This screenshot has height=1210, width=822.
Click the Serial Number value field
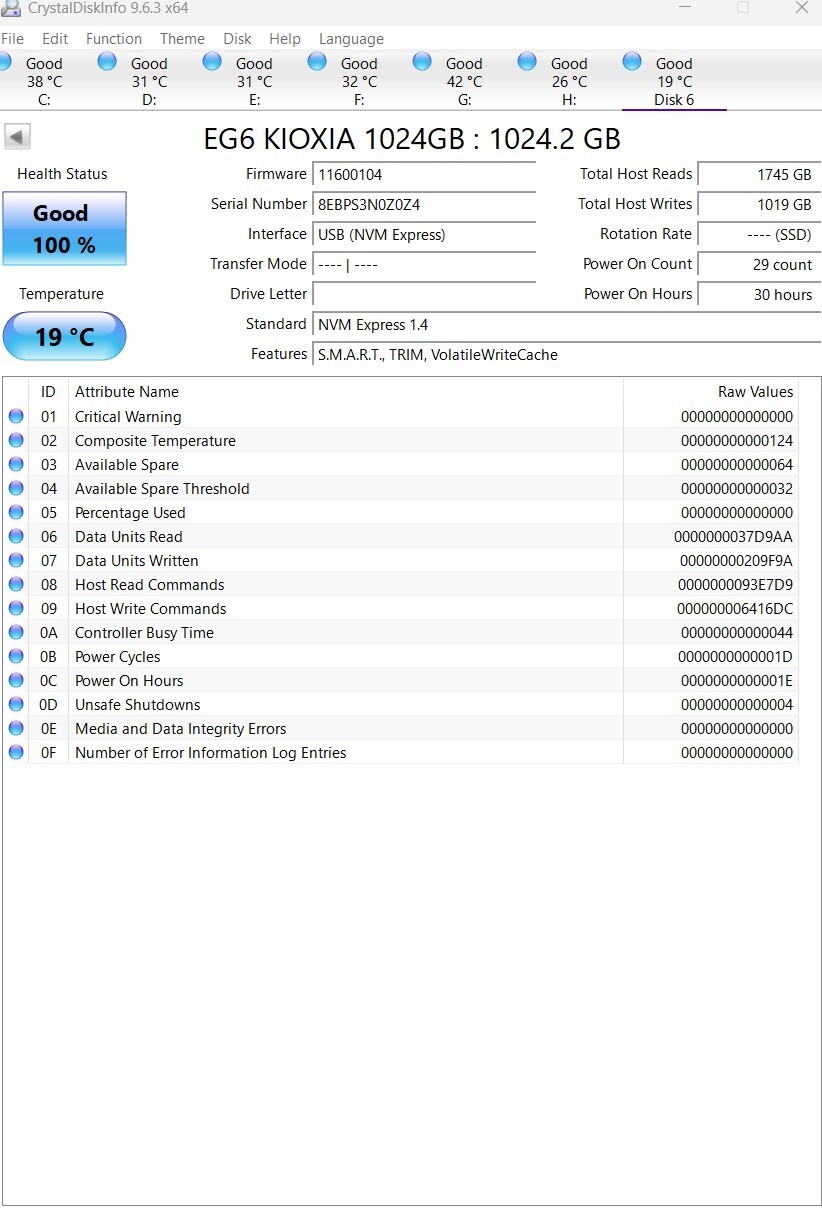tap(424, 204)
